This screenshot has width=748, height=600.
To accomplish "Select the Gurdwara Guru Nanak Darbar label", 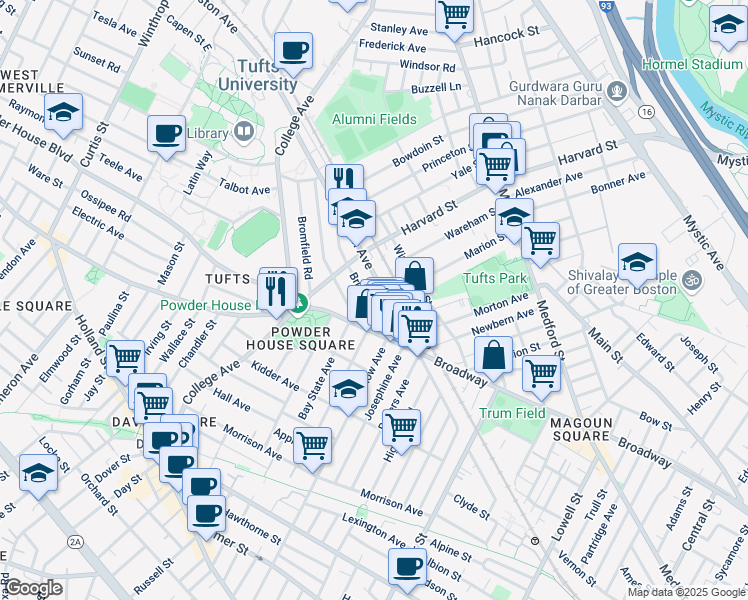I will [556, 93].
